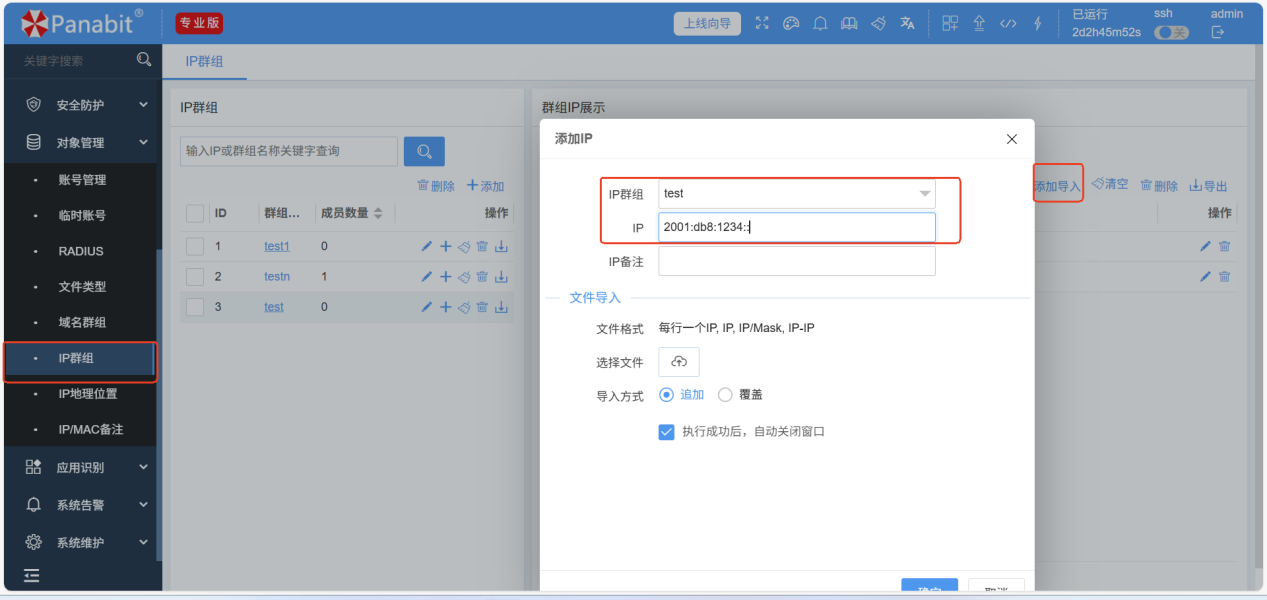Select RADIUS from the sidebar menu
Viewport: 1267px width, 600px height.
coord(81,251)
